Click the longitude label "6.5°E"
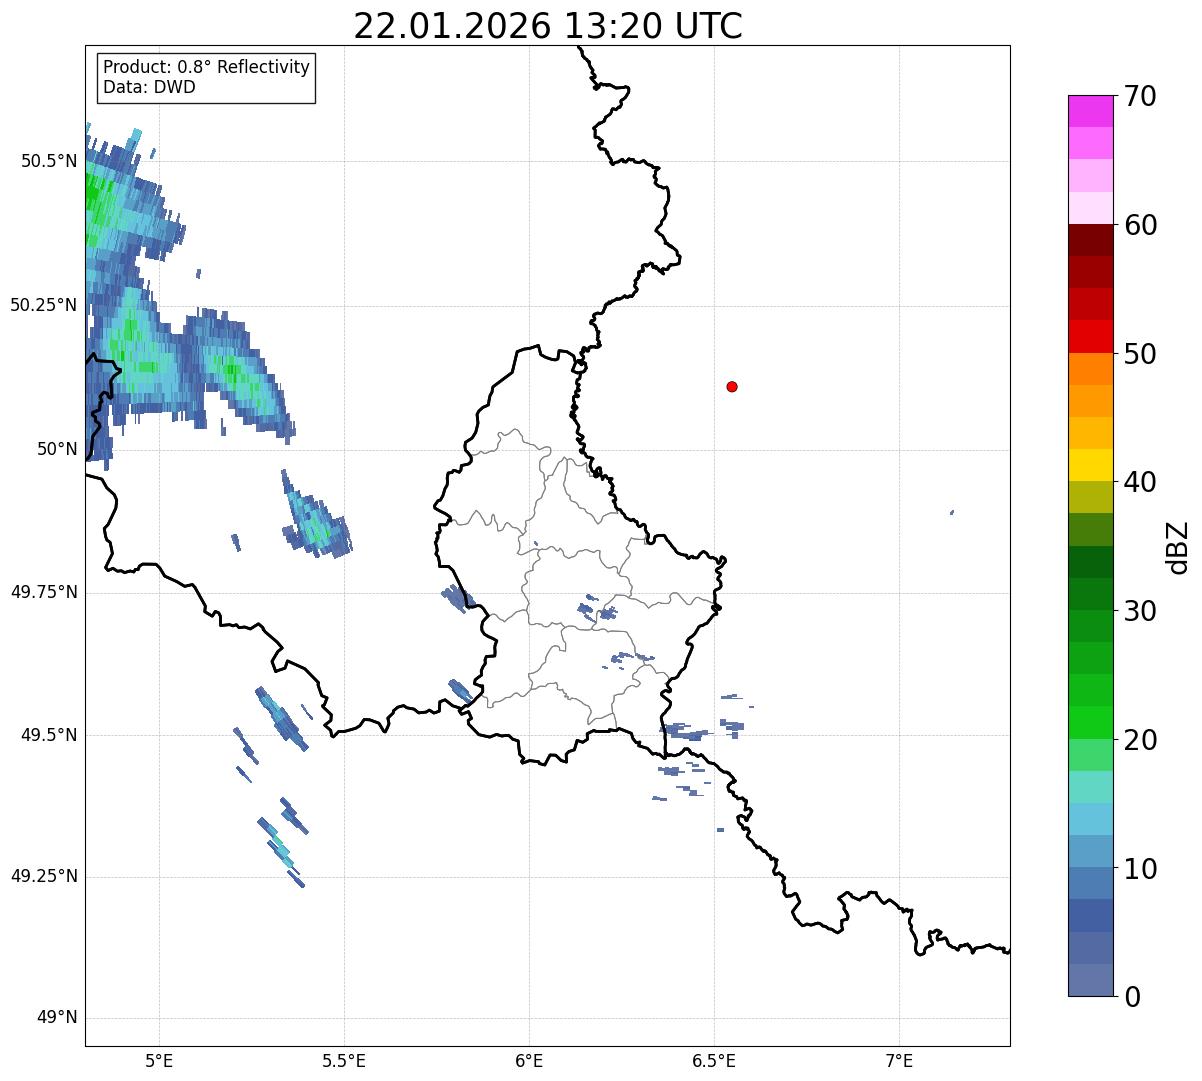The height and width of the screenshot is (1081, 1202). pyautogui.click(x=714, y=1061)
